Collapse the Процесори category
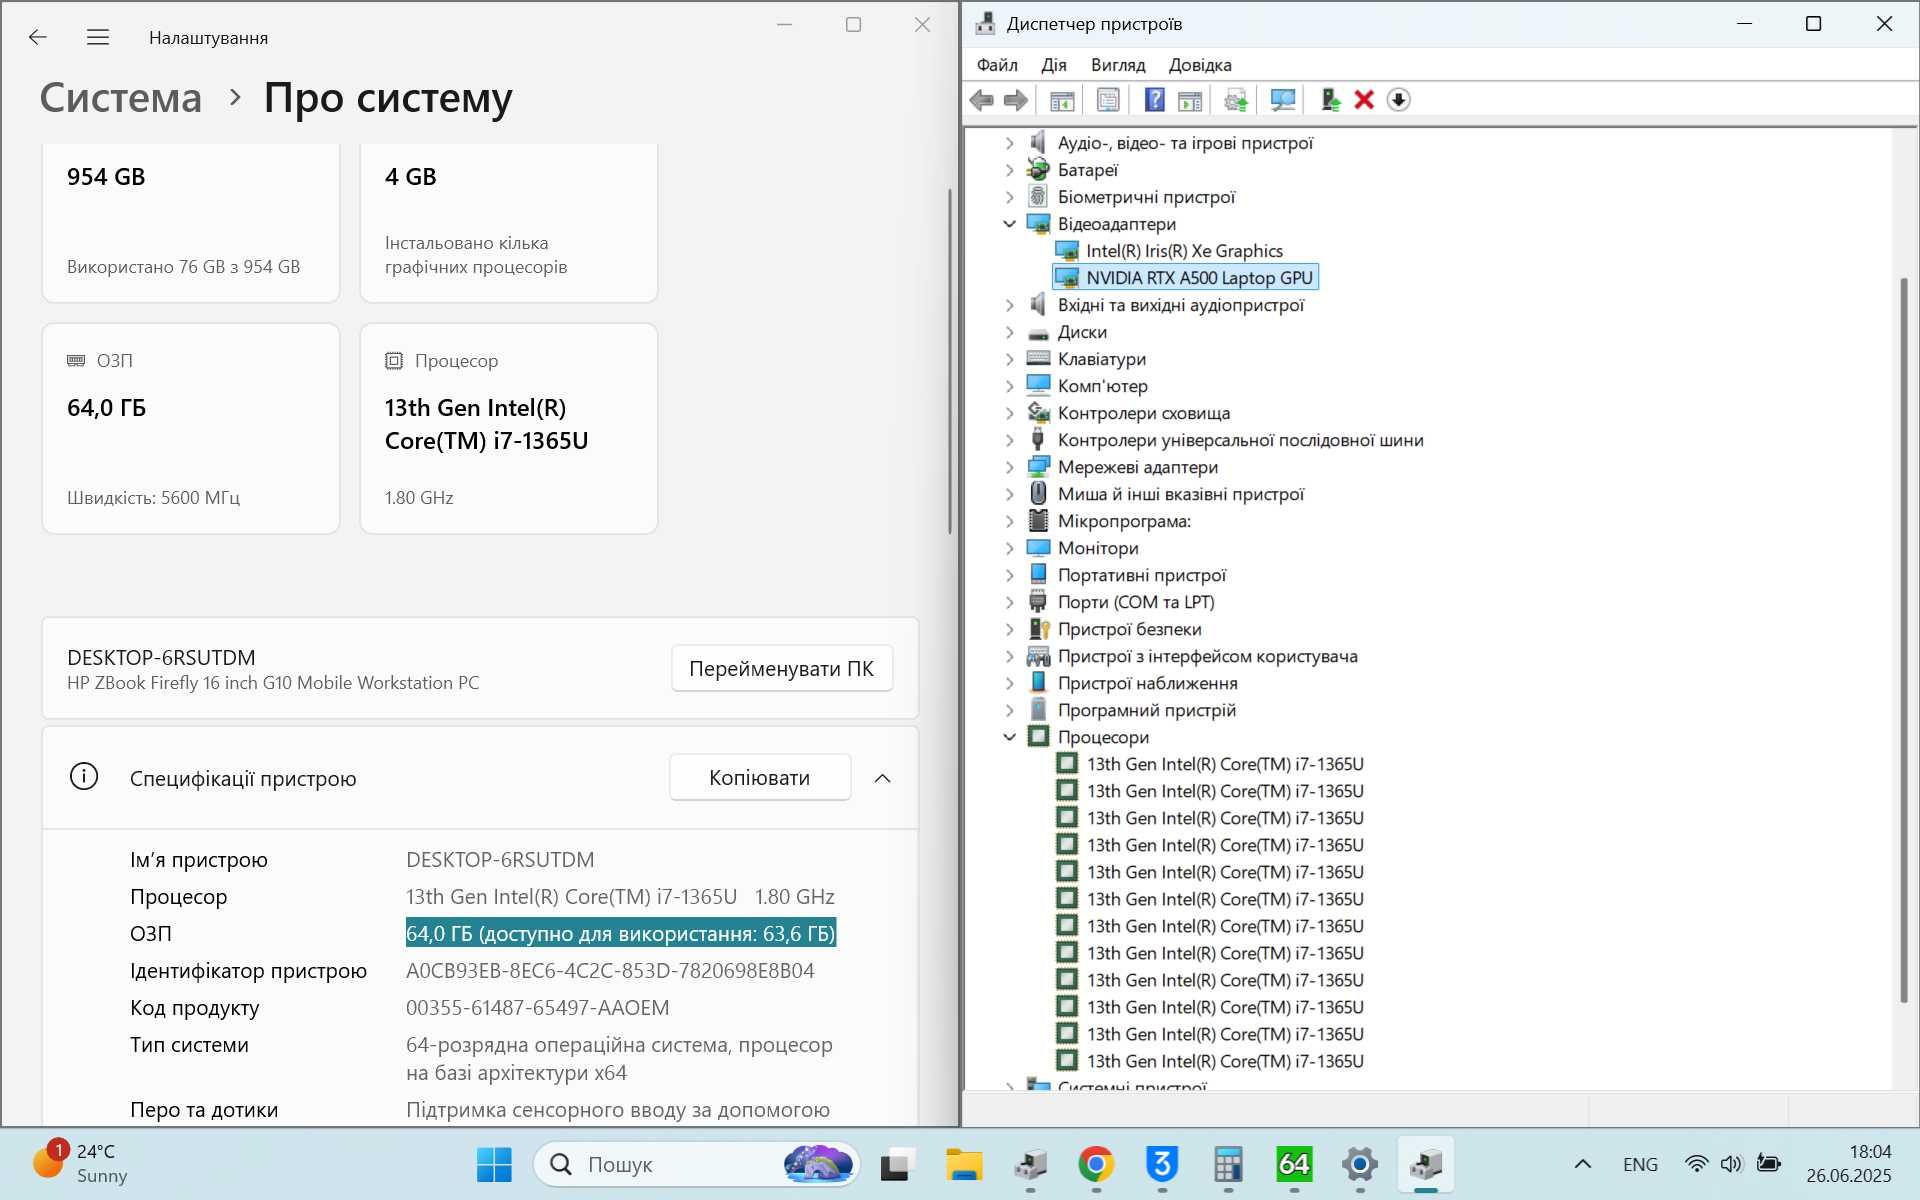This screenshot has height=1200, width=1920. (x=1009, y=737)
